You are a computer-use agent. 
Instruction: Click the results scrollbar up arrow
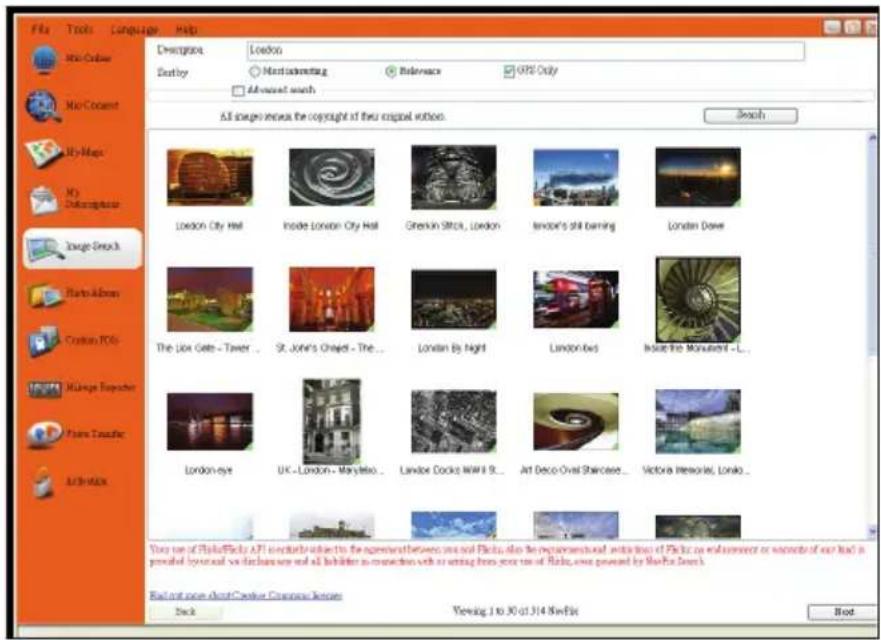pyautogui.click(x=873, y=137)
